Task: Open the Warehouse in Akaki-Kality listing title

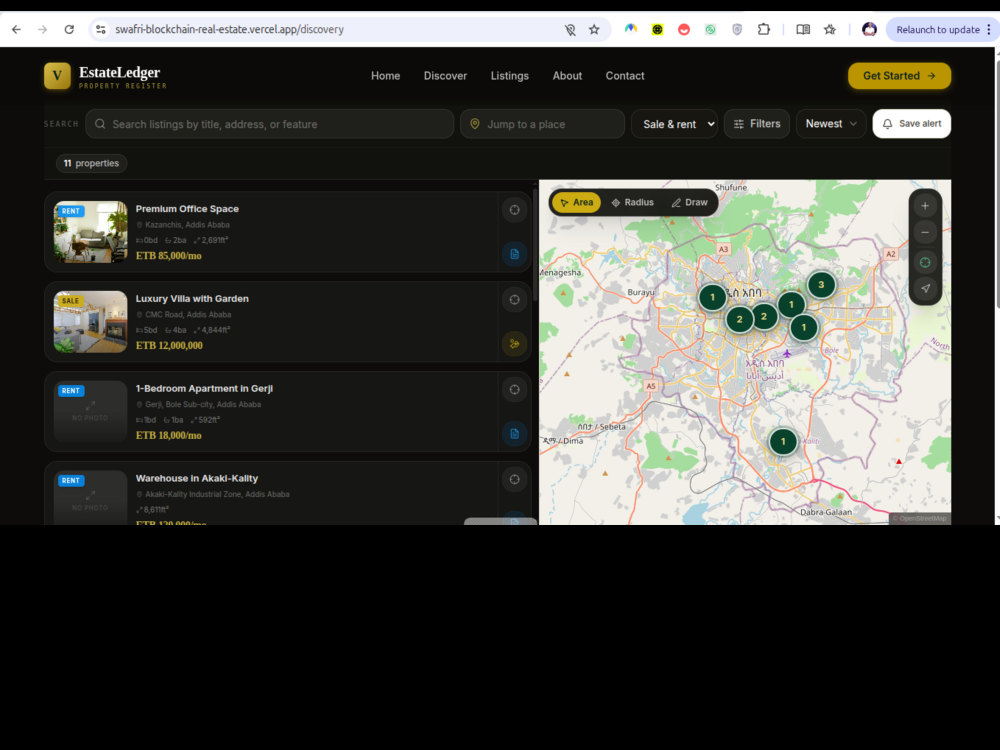Action: (196, 478)
